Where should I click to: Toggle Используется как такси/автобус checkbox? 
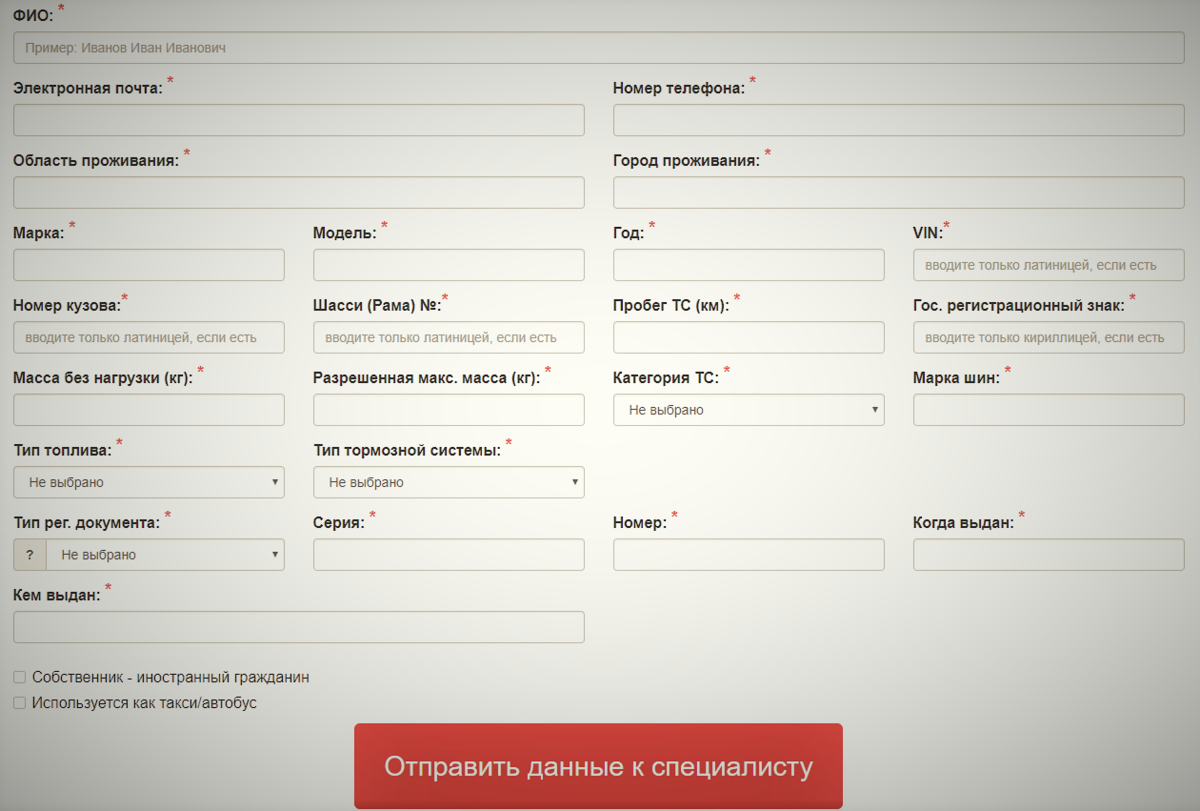(19, 703)
